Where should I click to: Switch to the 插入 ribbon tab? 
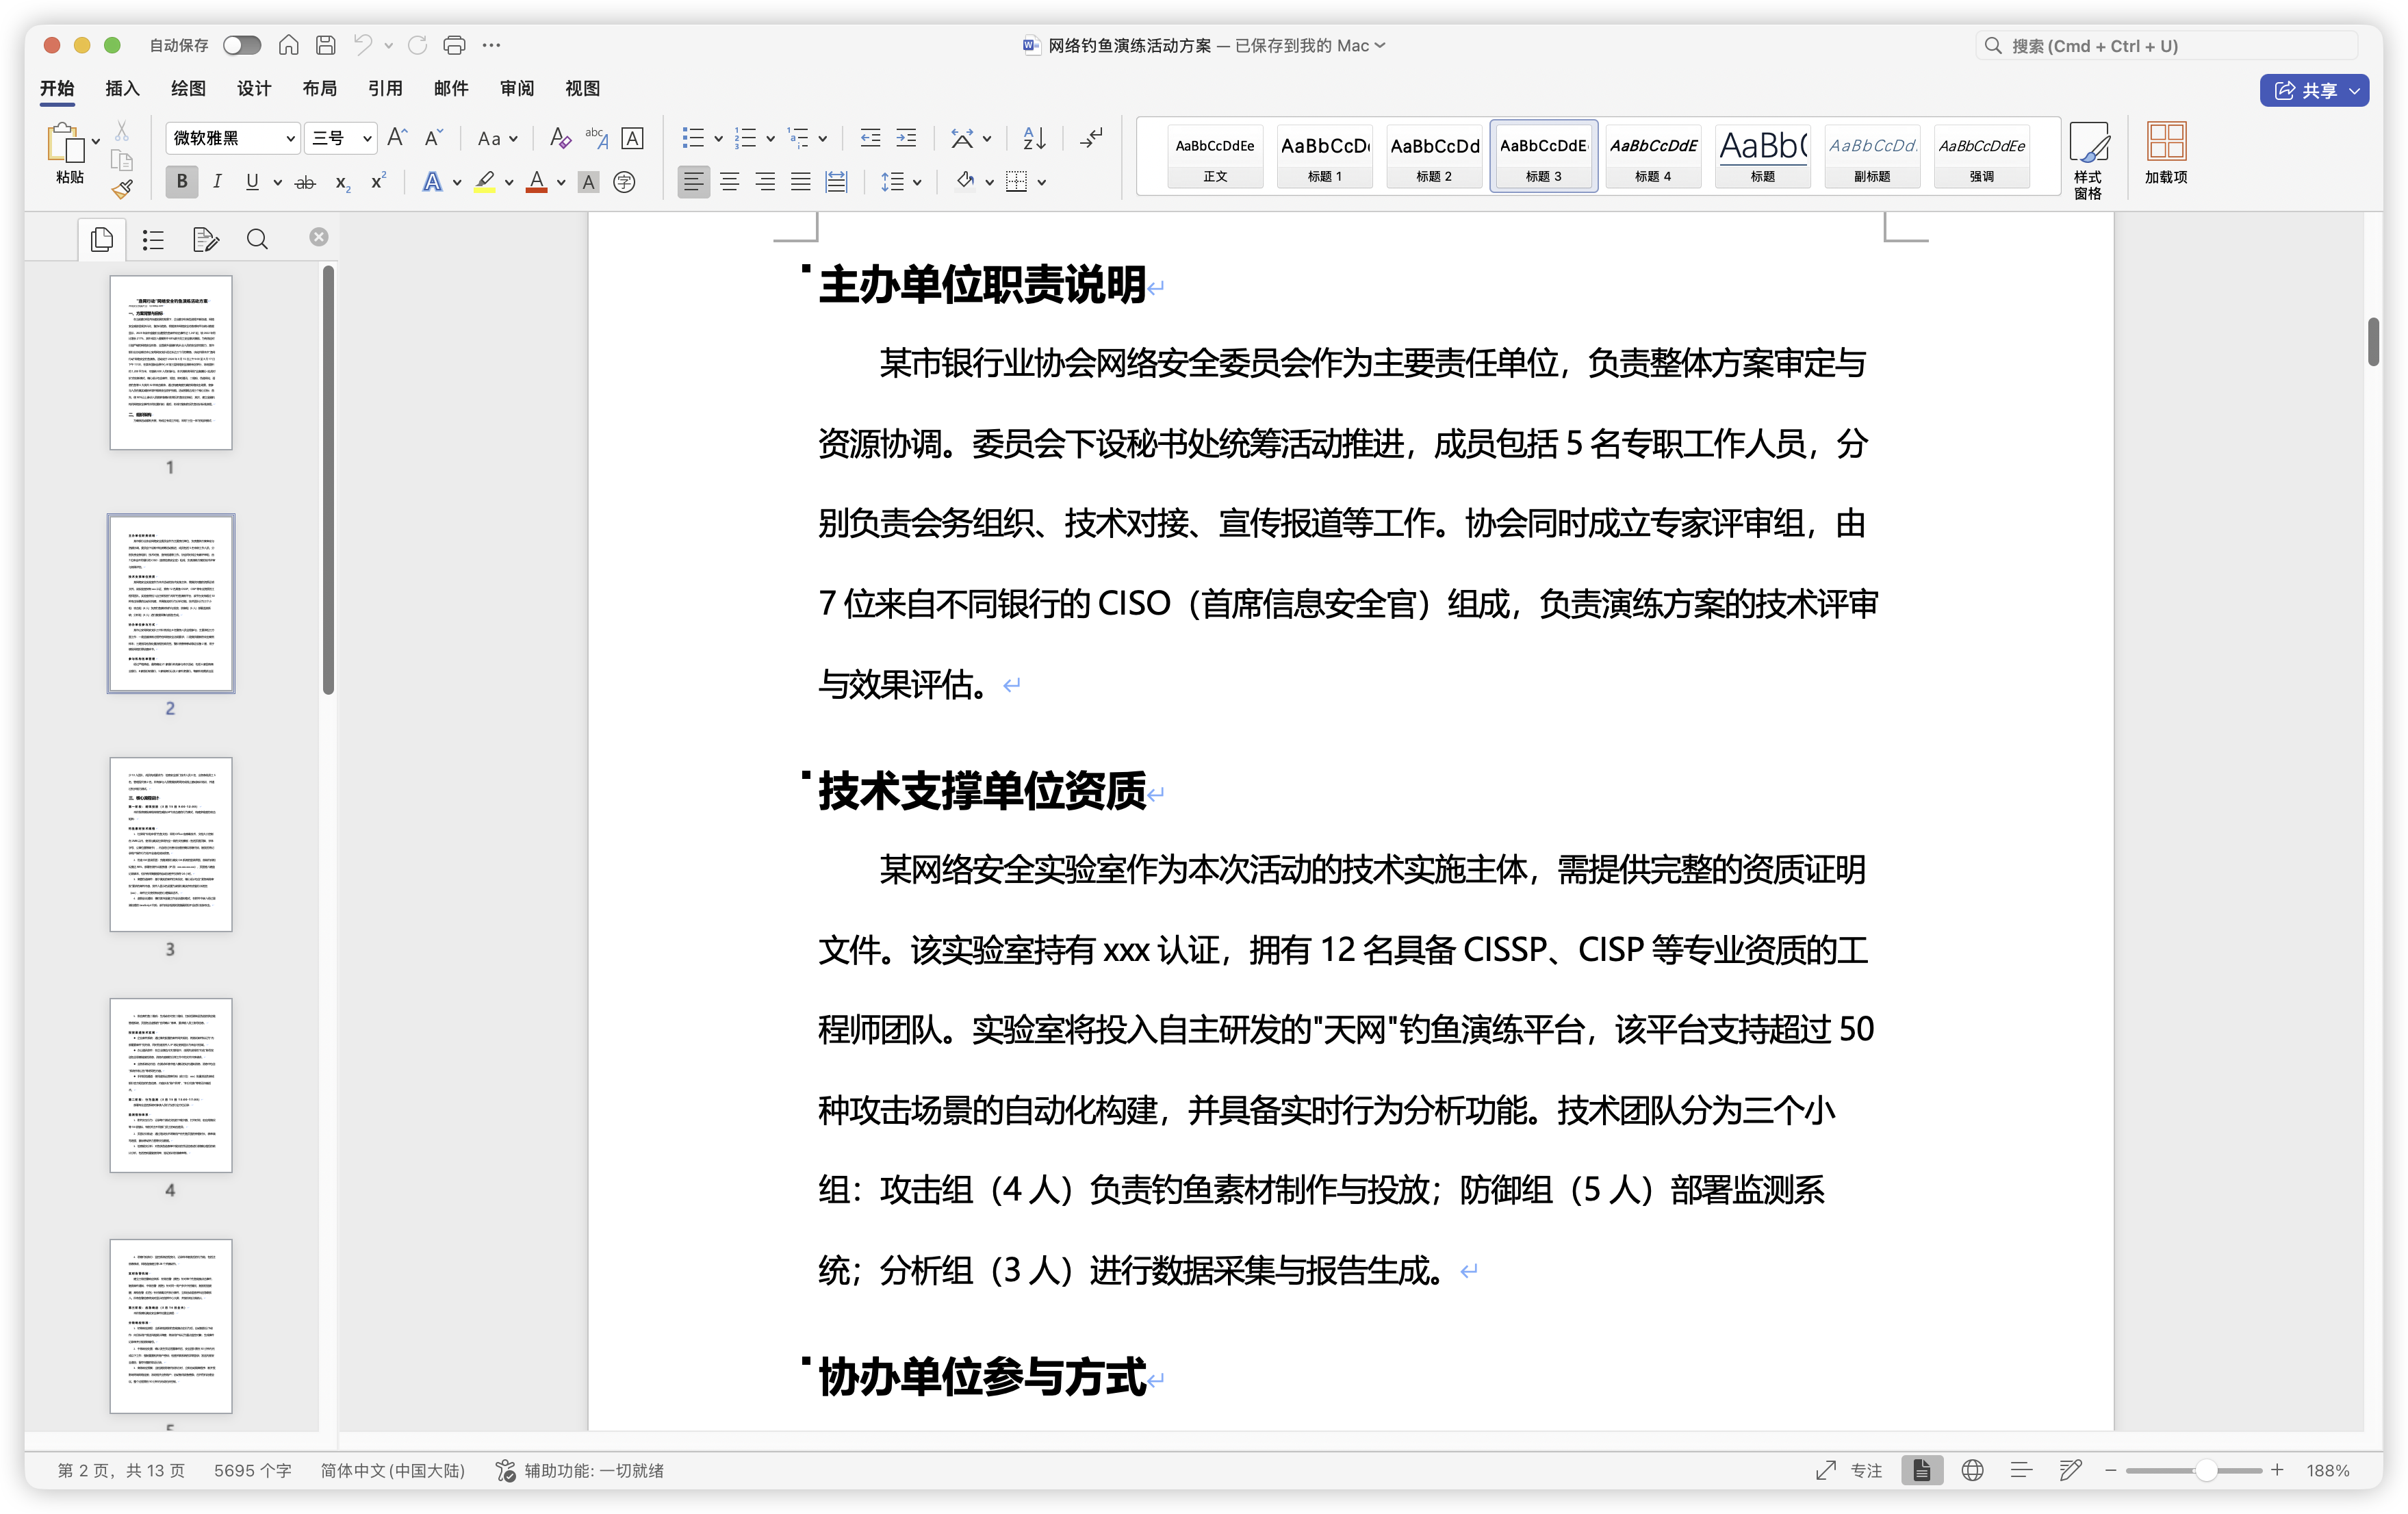pyautogui.click(x=121, y=89)
